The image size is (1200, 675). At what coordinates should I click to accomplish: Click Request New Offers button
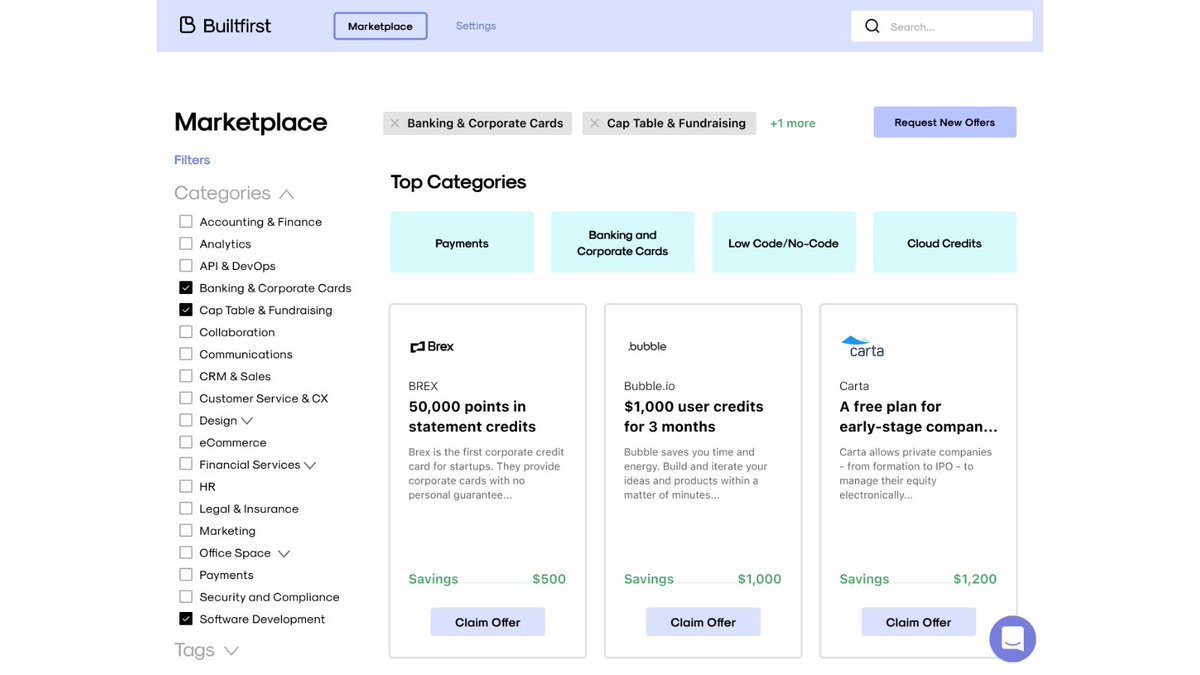coord(945,122)
